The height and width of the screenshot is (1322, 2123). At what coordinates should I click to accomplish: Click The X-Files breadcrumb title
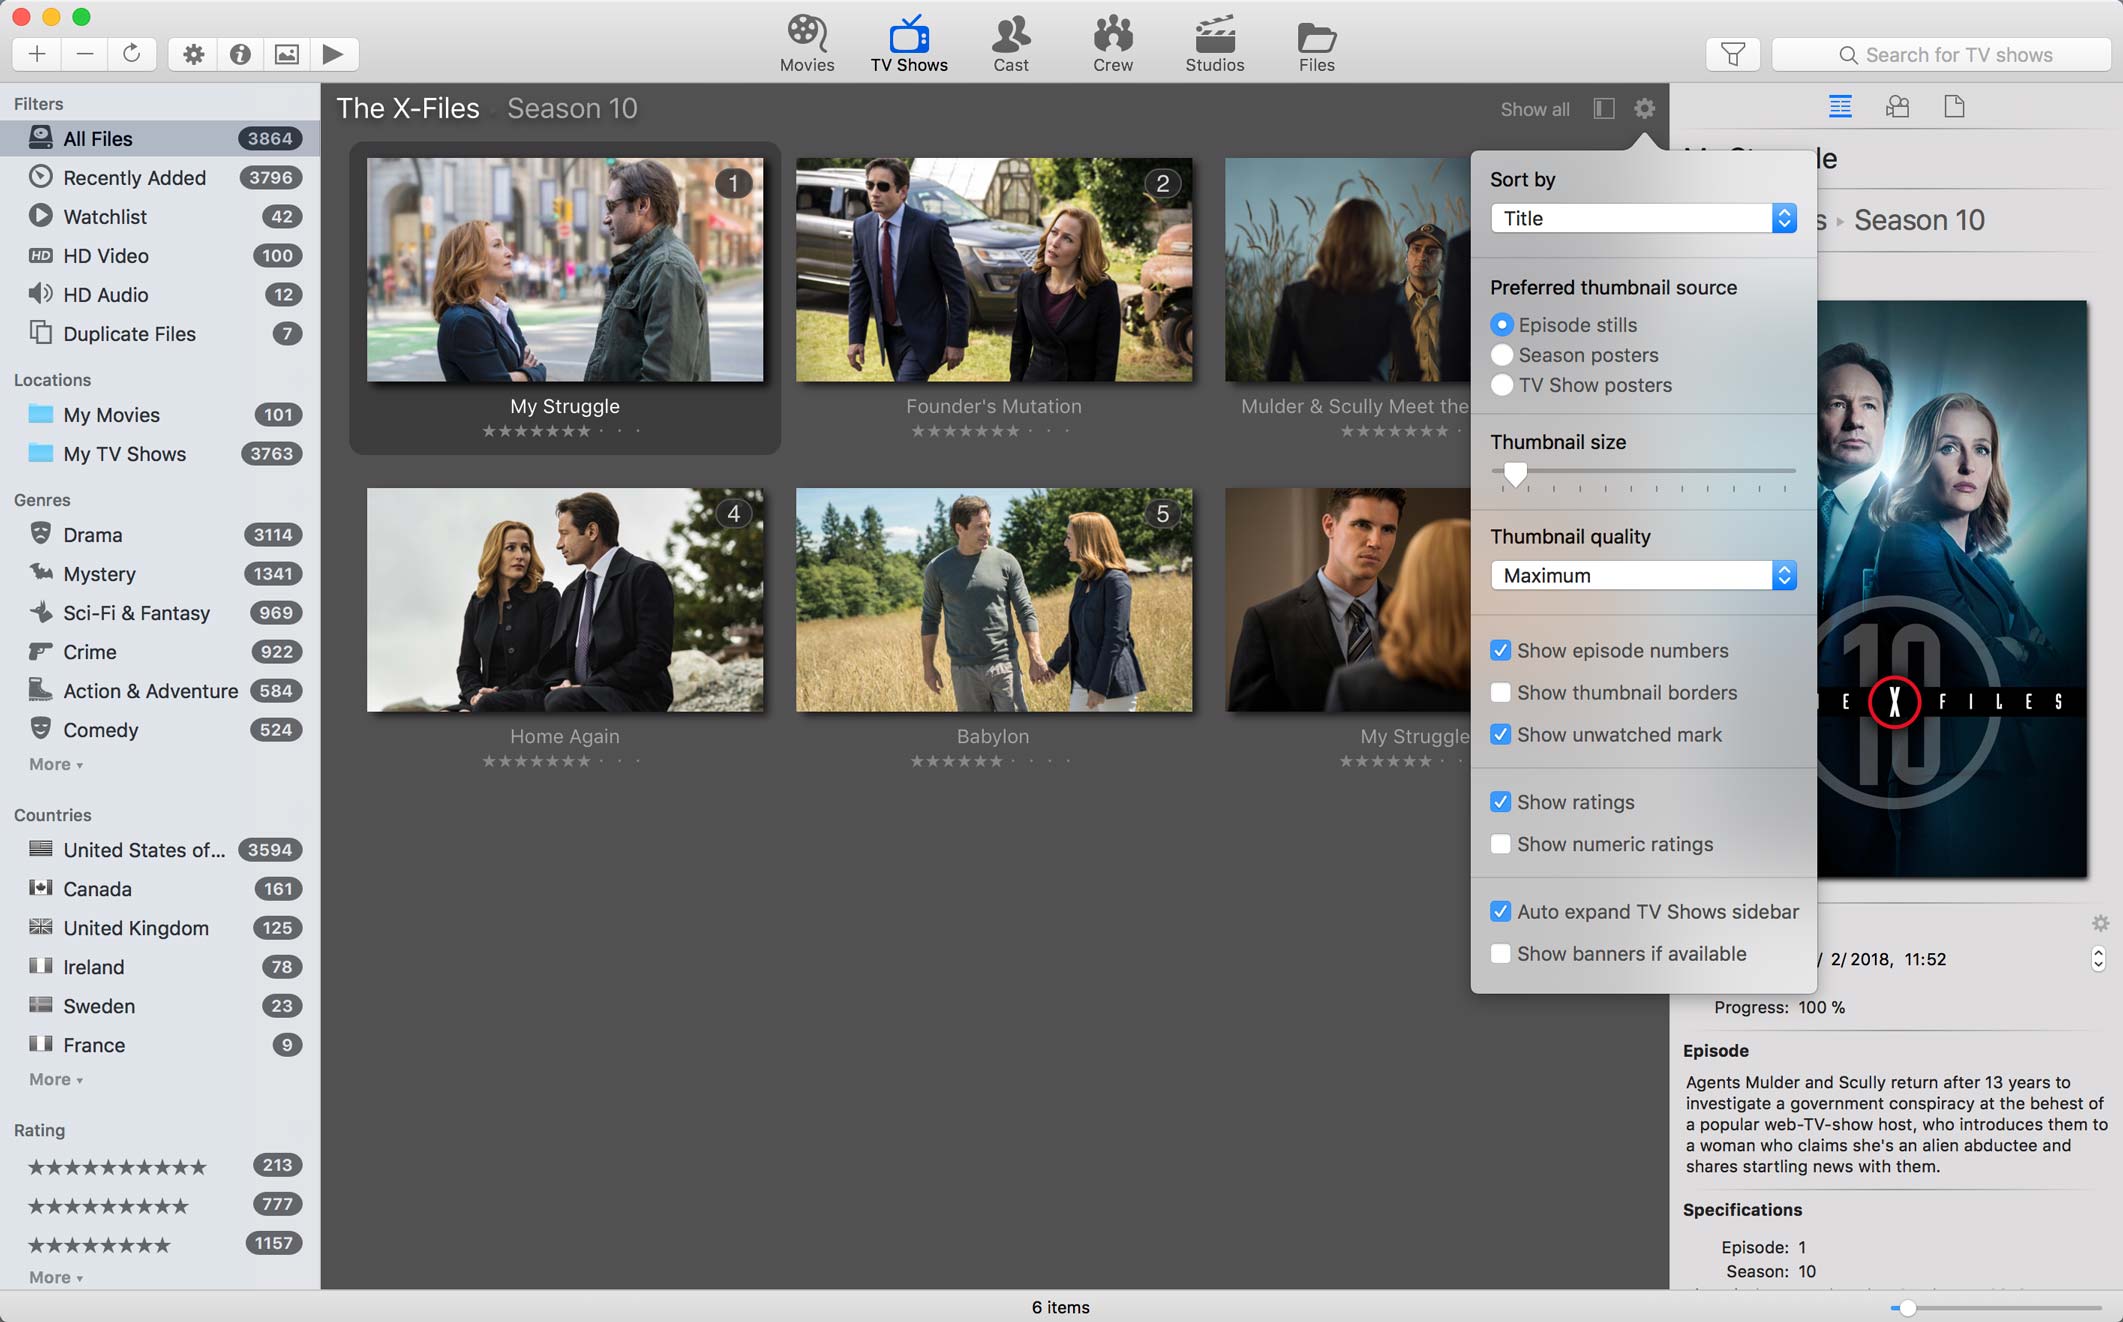pos(408,108)
